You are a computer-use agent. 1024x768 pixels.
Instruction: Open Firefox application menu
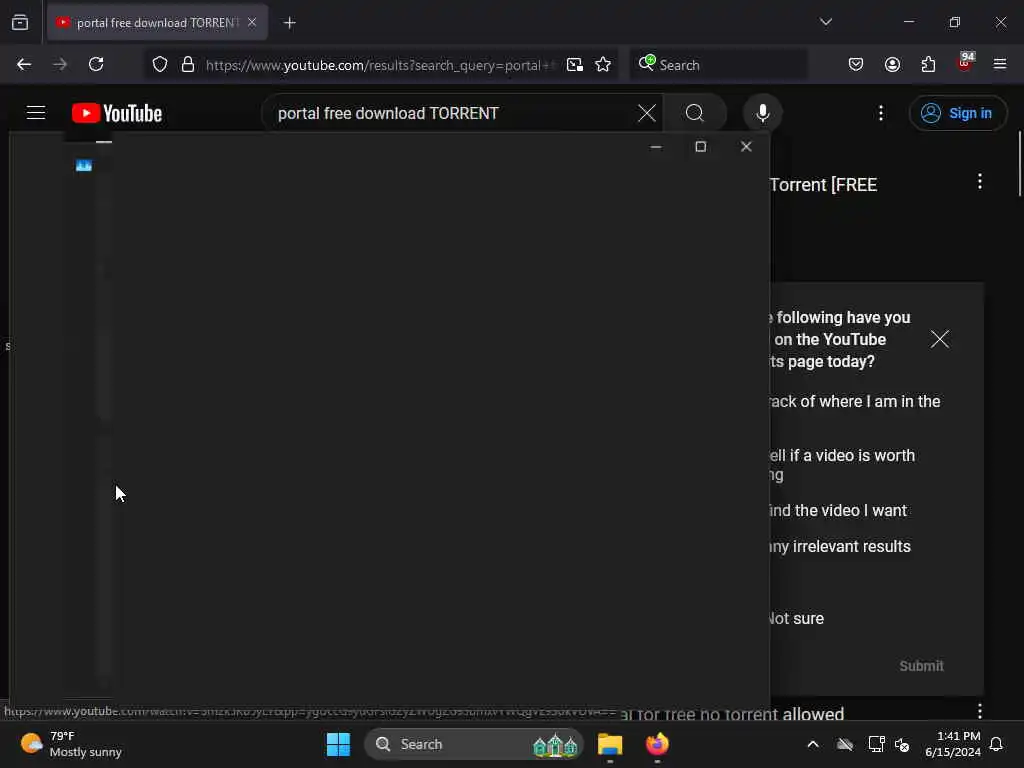coord(1000,64)
